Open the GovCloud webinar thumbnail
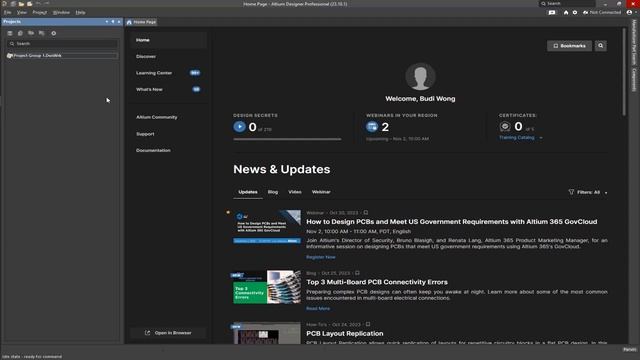The width and height of the screenshot is (640, 360). pyautogui.click(x=267, y=227)
